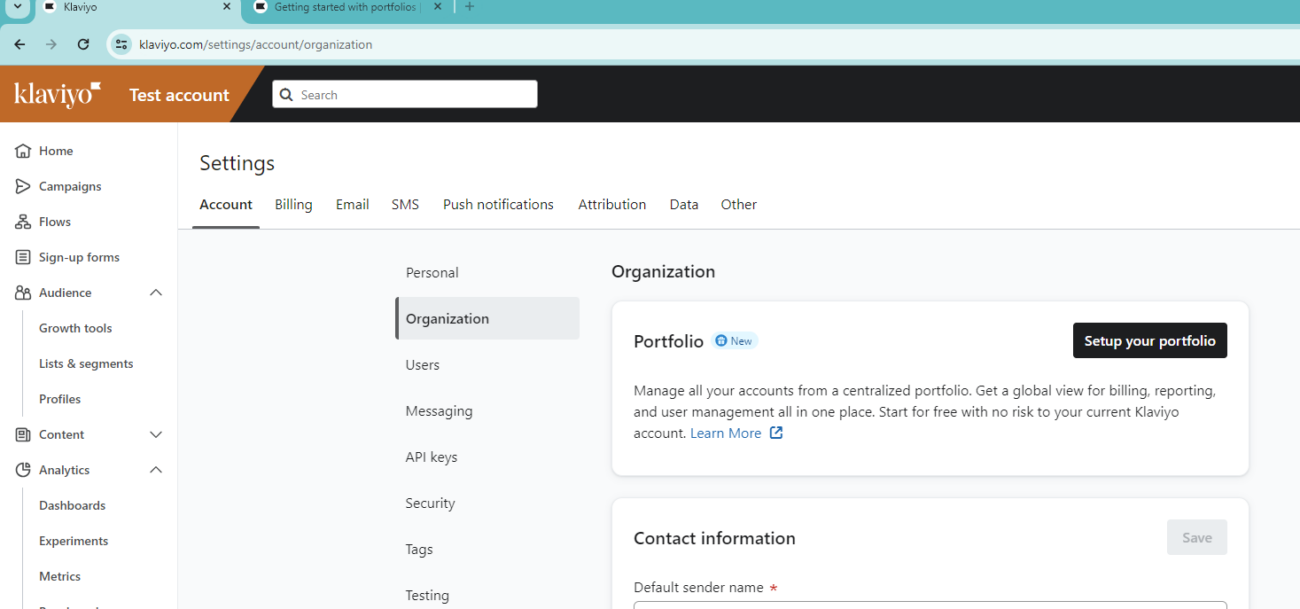The height and width of the screenshot is (609, 1300).
Task: Switch to Getting started with portfolios tab
Action: click(346, 7)
